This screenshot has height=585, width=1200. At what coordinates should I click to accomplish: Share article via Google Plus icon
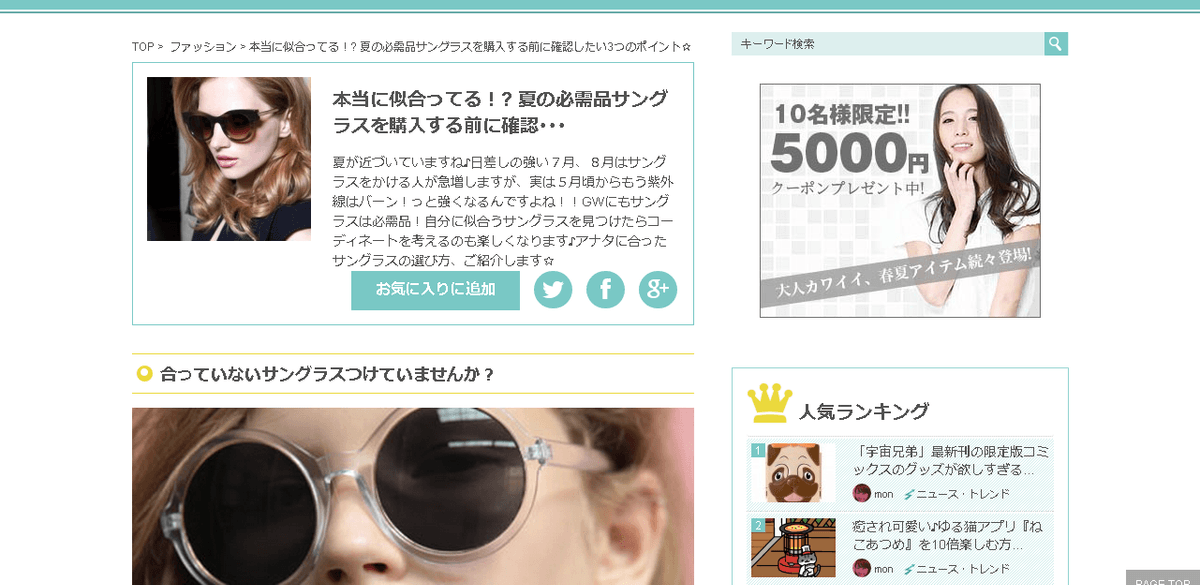(658, 290)
